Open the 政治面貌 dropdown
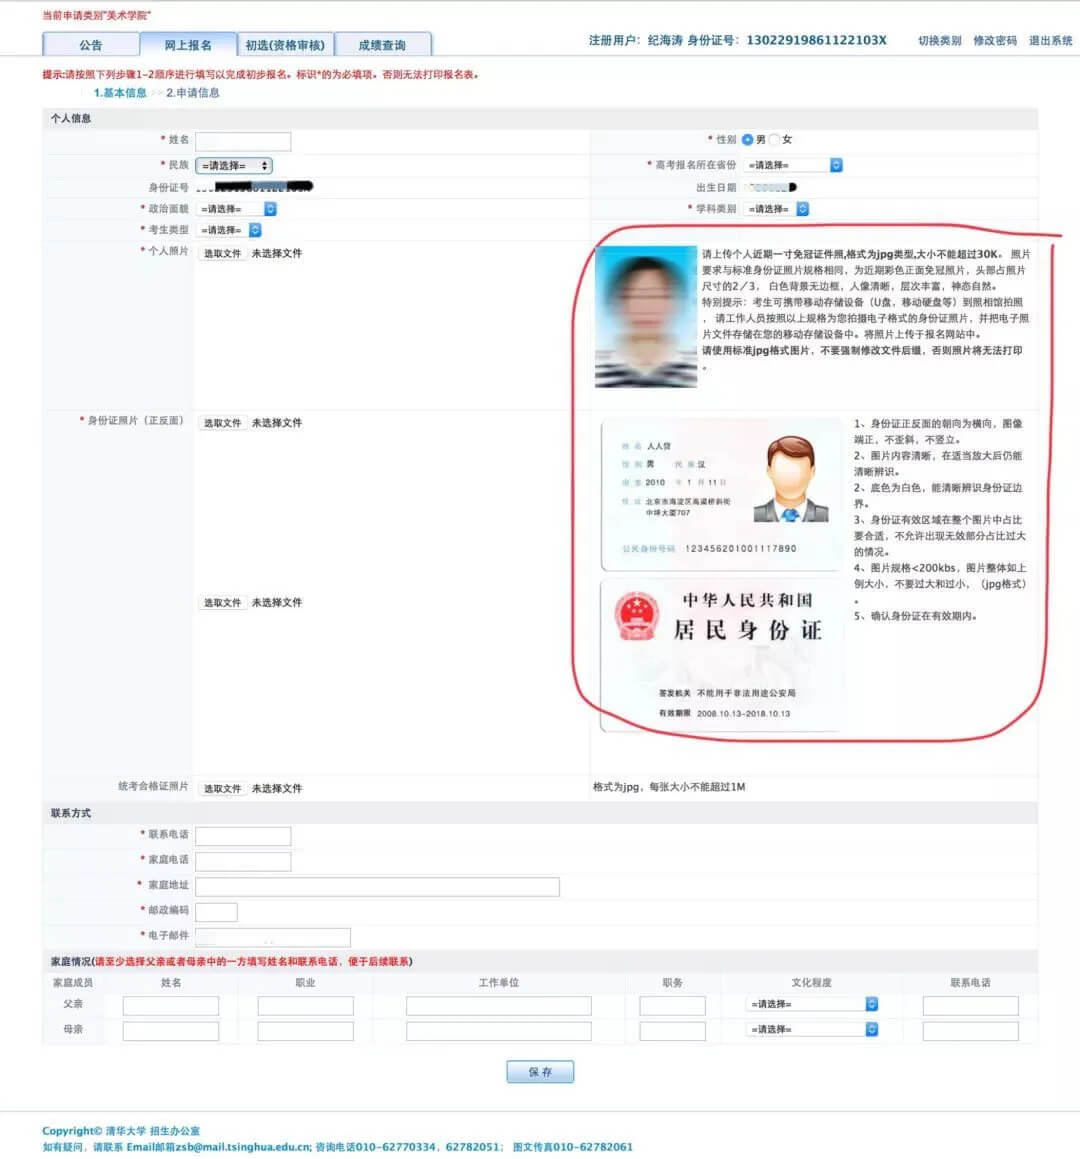Image resolution: width=1080 pixels, height=1159 pixels. (x=237, y=209)
